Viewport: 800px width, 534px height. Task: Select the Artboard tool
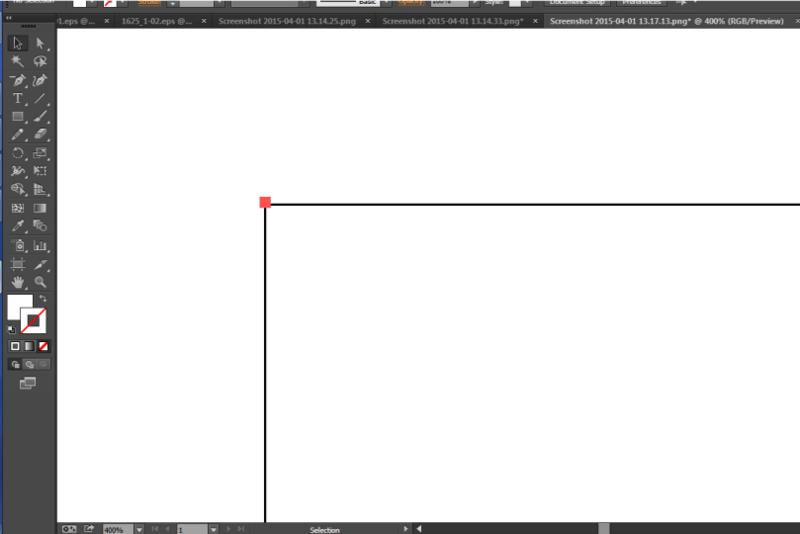[x=18, y=264]
